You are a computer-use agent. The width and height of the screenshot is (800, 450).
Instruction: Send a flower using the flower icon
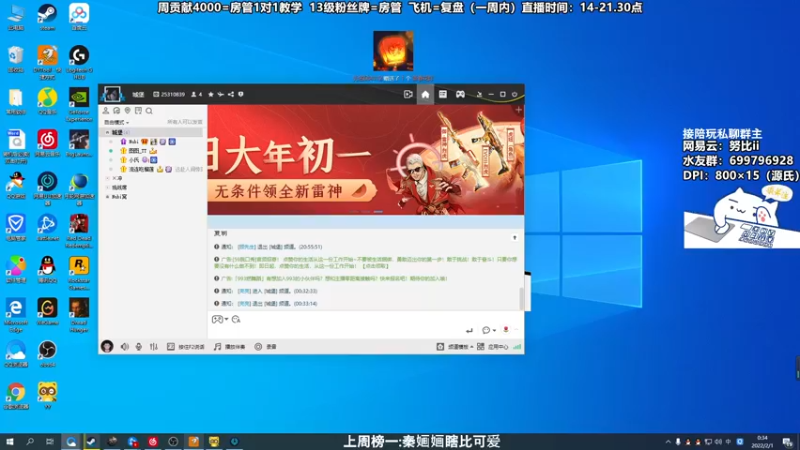pyautogui.click(x=506, y=330)
